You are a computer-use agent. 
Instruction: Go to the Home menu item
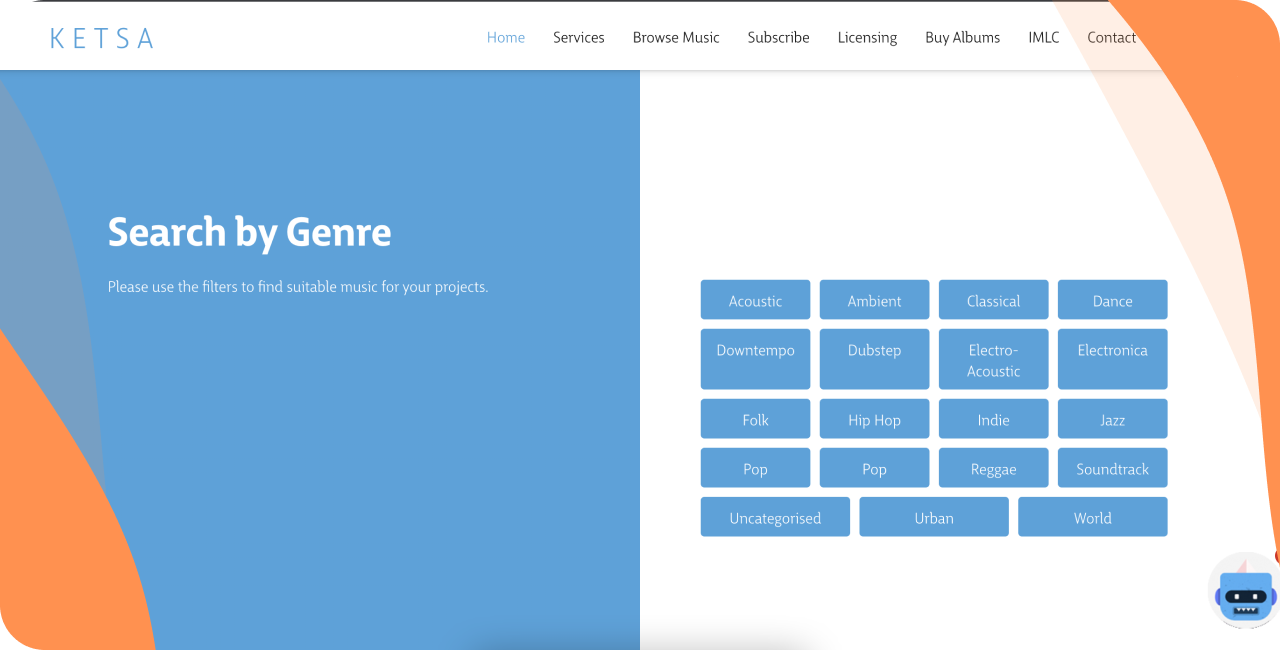point(505,38)
